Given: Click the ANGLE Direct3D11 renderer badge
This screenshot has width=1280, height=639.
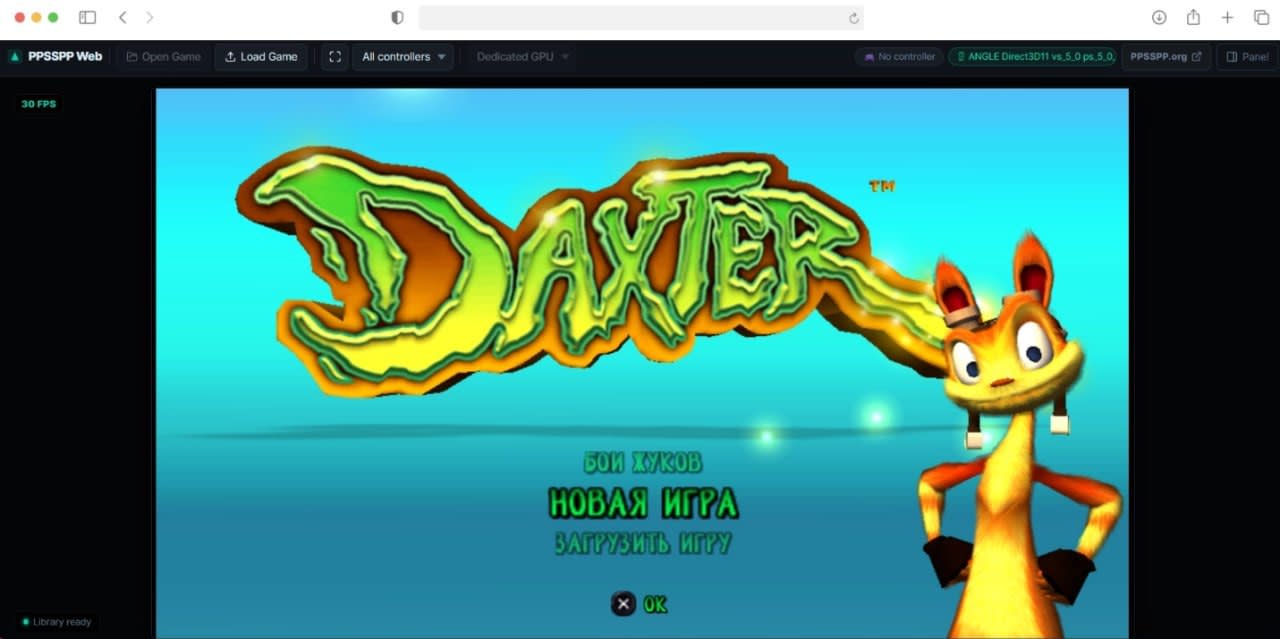Looking at the screenshot, I should (x=1032, y=57).
